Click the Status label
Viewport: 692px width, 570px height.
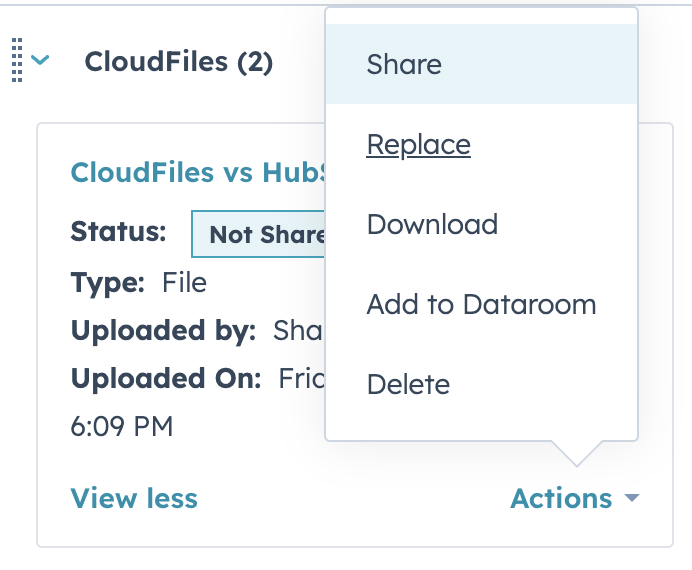pos(118,231)
